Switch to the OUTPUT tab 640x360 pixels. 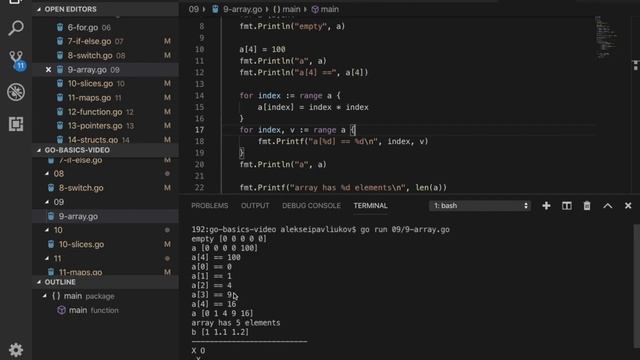pyautogui.click(x=255, y=206)
